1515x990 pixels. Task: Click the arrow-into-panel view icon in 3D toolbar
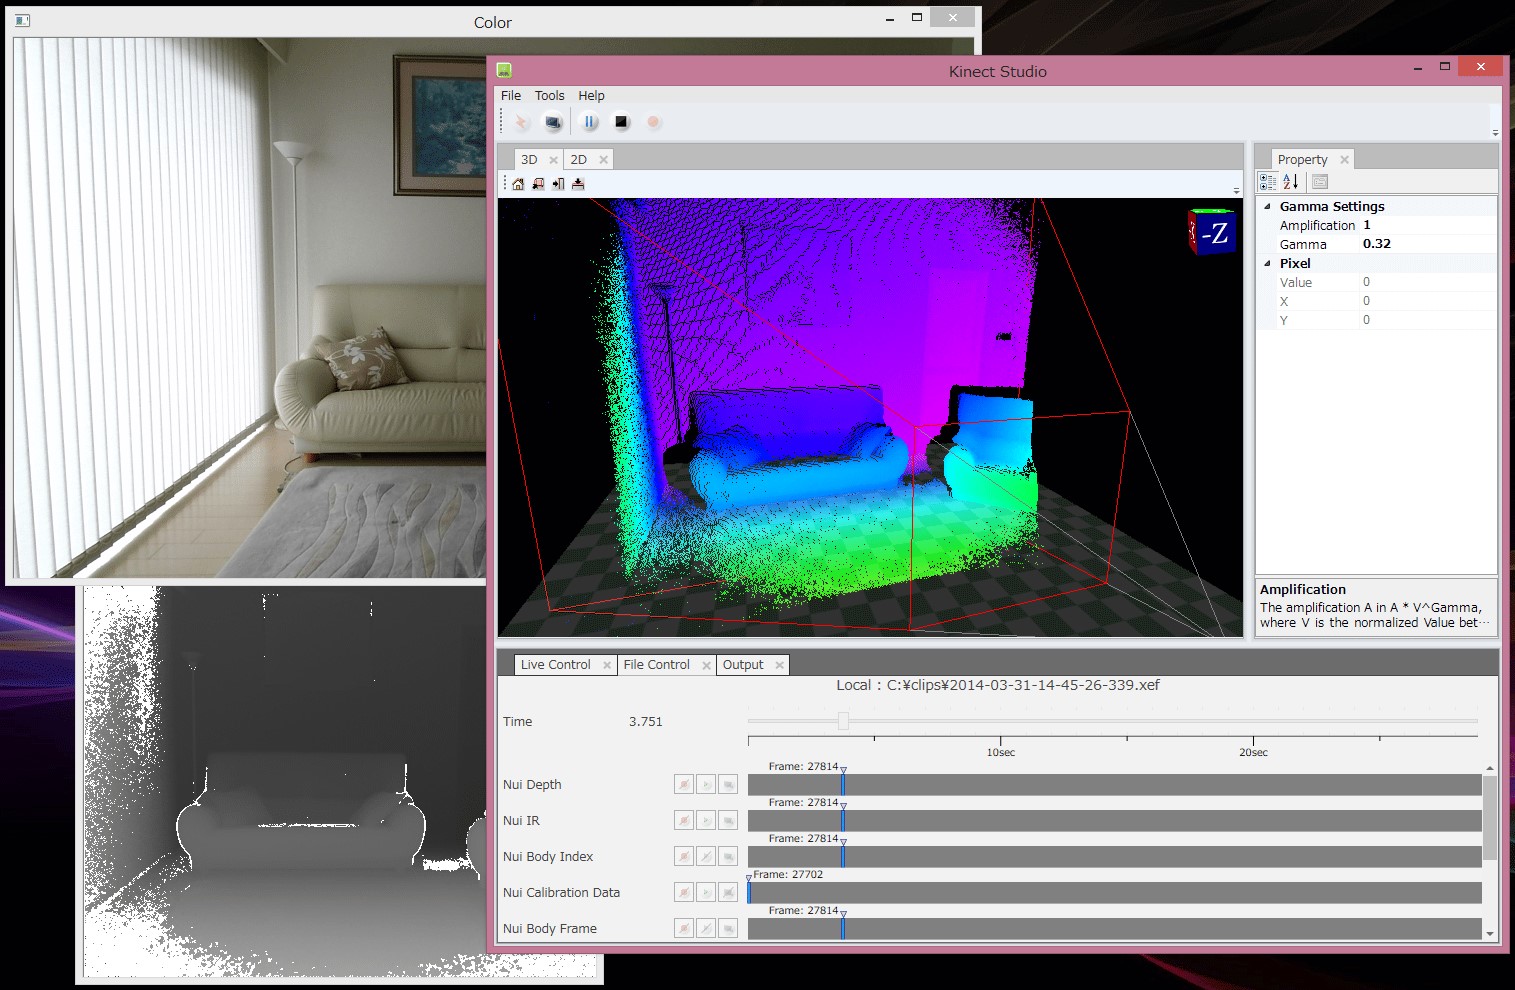[x=558, y=184]
